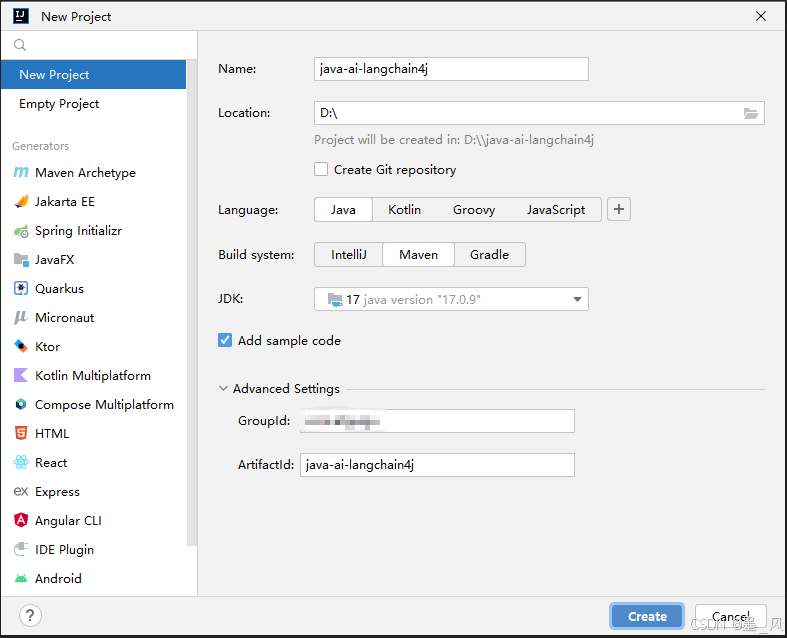Close the New Project dialog
Screen dimensions: 787x638
[760, 16]
